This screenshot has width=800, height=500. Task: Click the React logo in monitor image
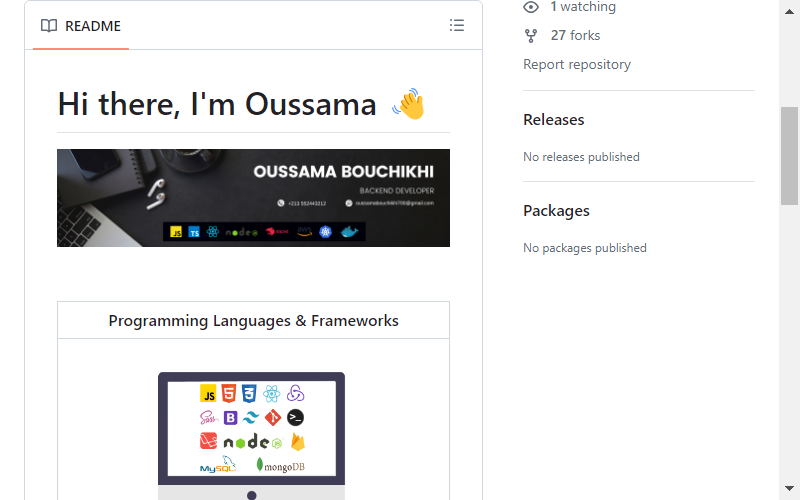pyautogui.click(x=271, y=394)
